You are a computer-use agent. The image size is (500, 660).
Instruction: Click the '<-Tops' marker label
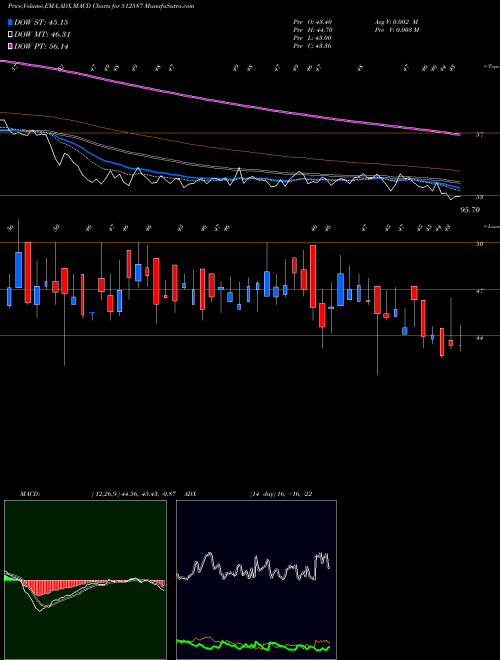tap(491, 67)
